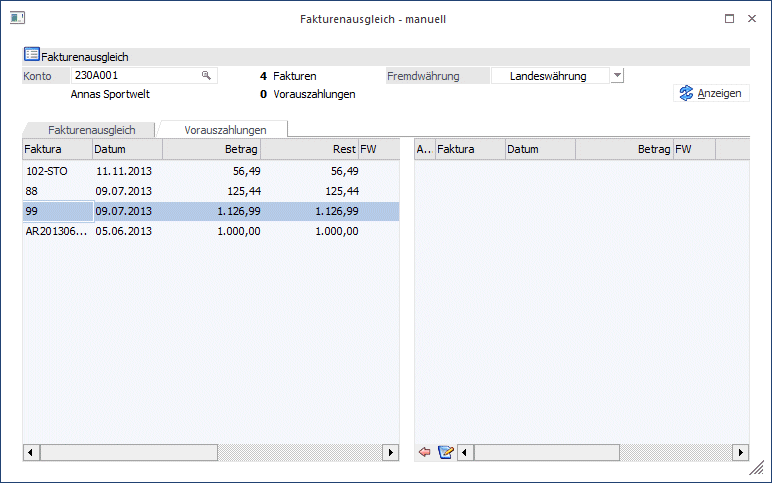Click the edit pencil notepad icon

point(446,452)
